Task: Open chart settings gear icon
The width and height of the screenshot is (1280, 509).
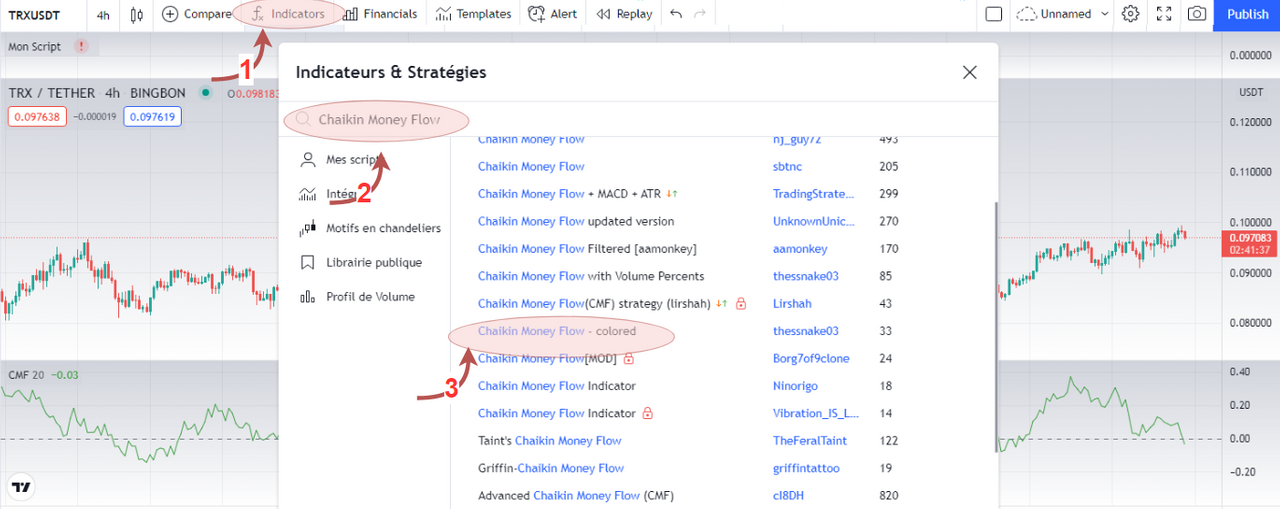Action: click(1131, 14)
